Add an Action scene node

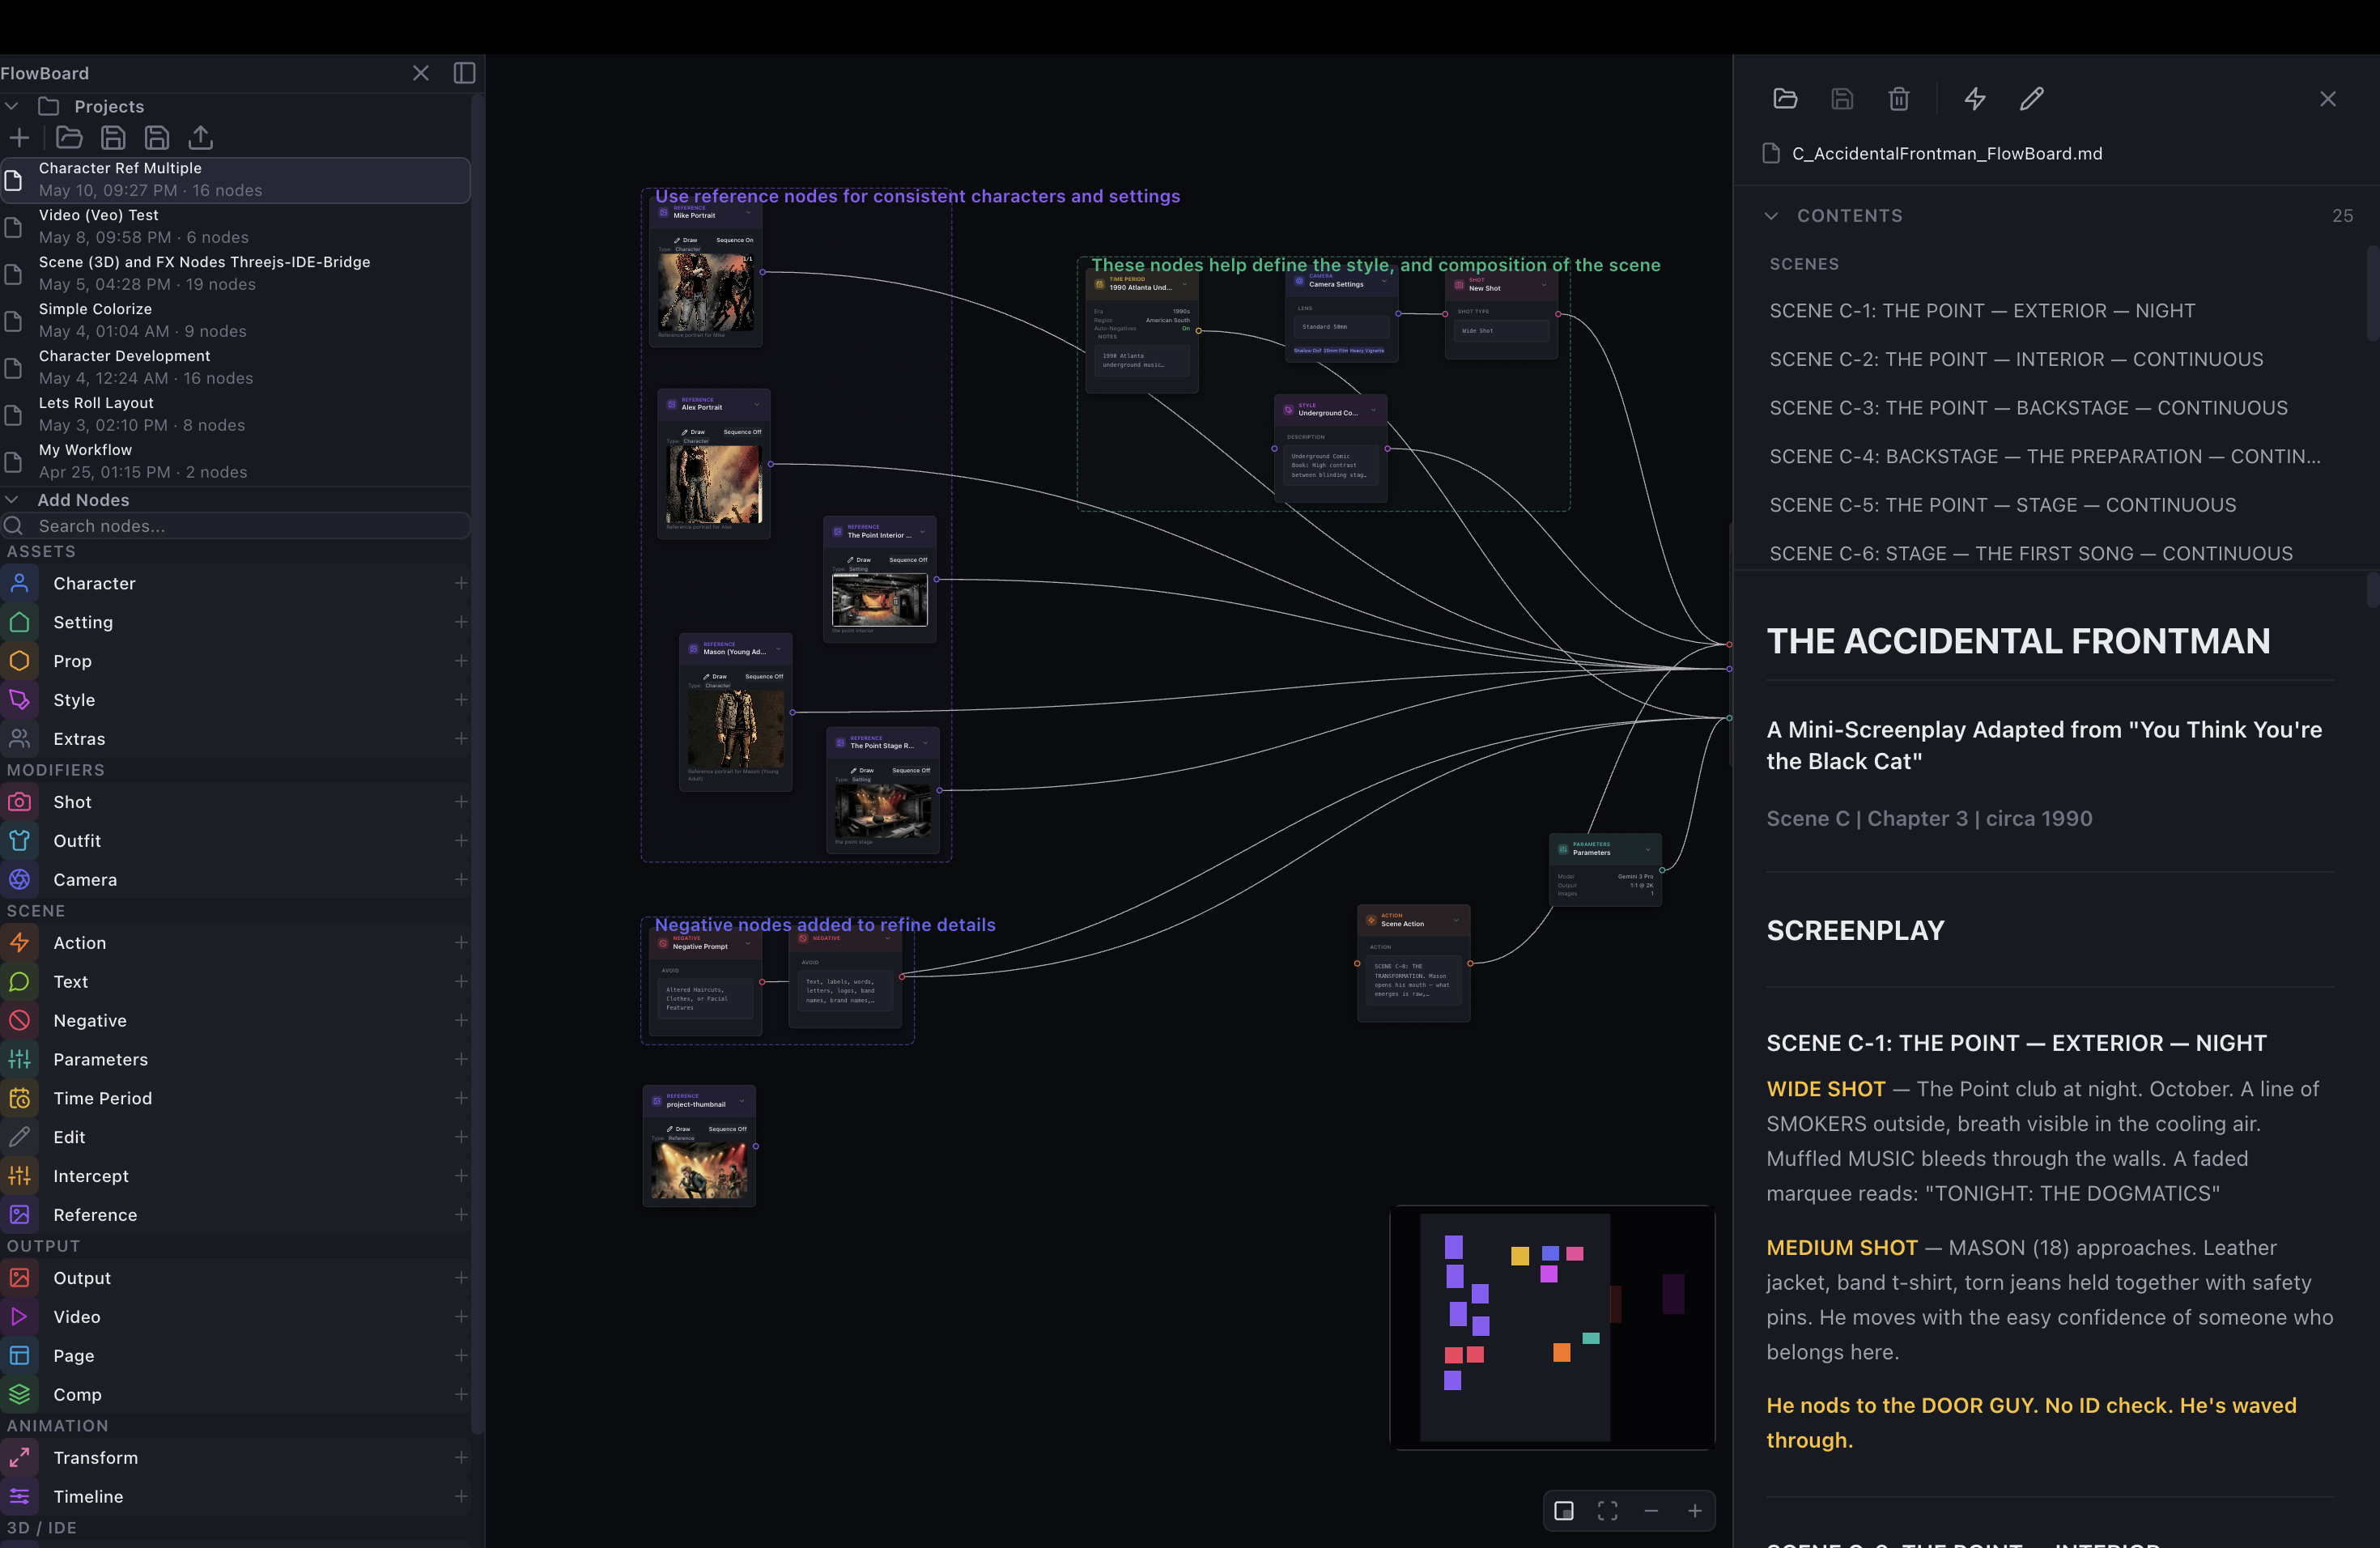(461, 943)
